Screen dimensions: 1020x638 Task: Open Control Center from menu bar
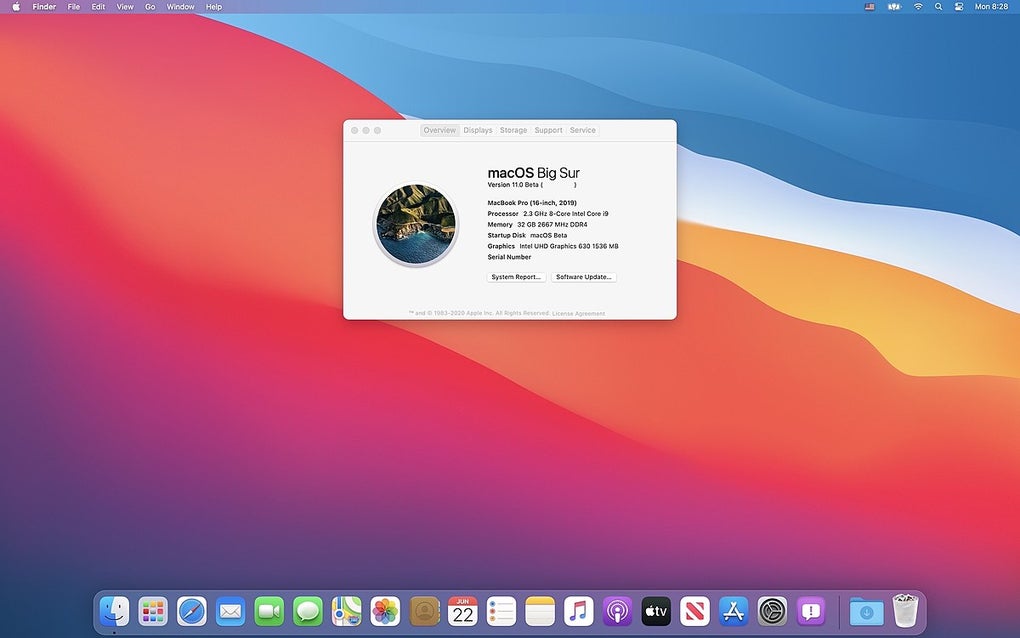coord(958,7)
